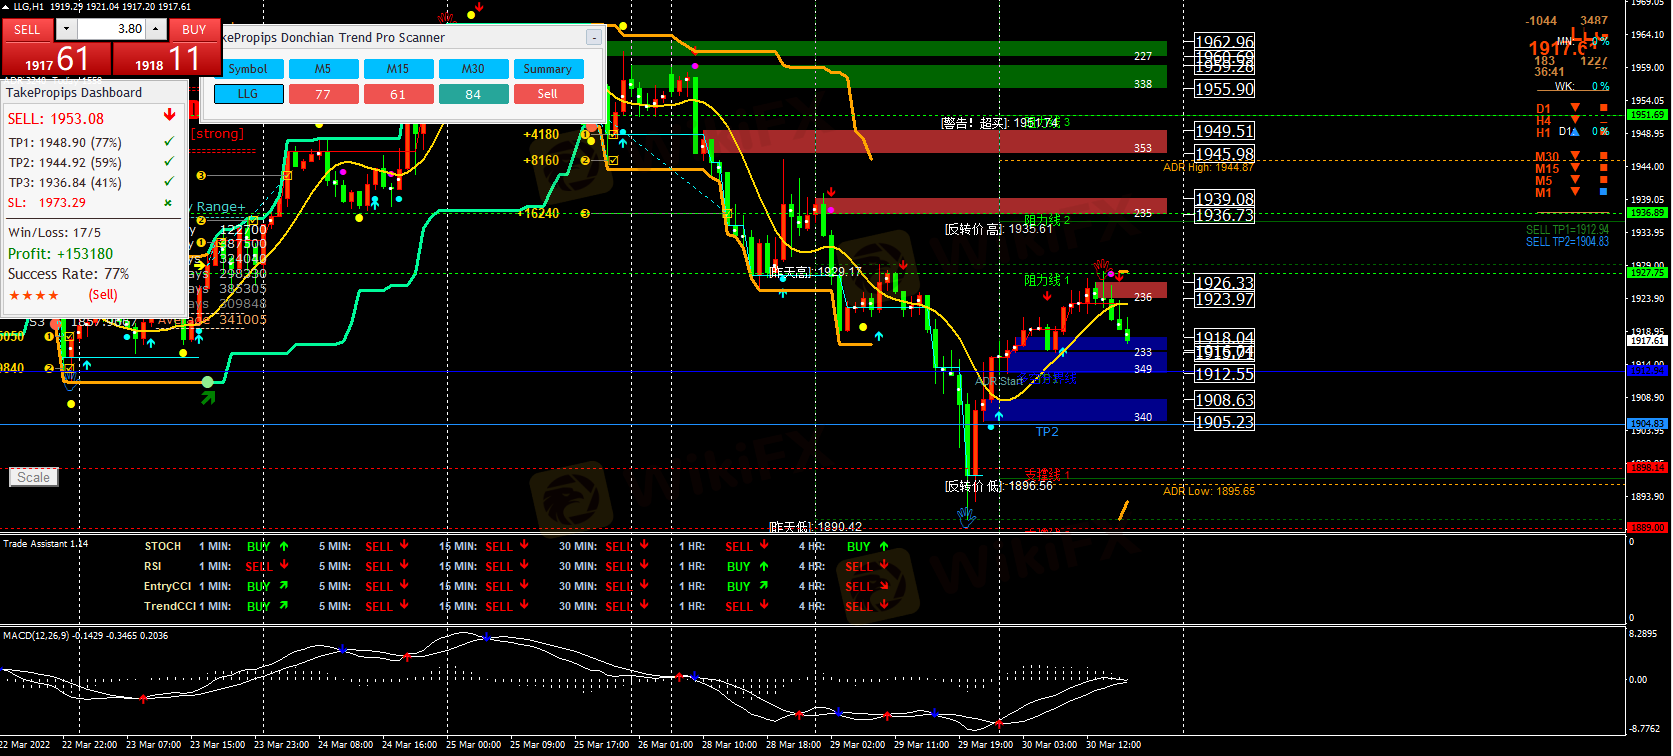Click the red Sell summary cell

pos(547,94)
